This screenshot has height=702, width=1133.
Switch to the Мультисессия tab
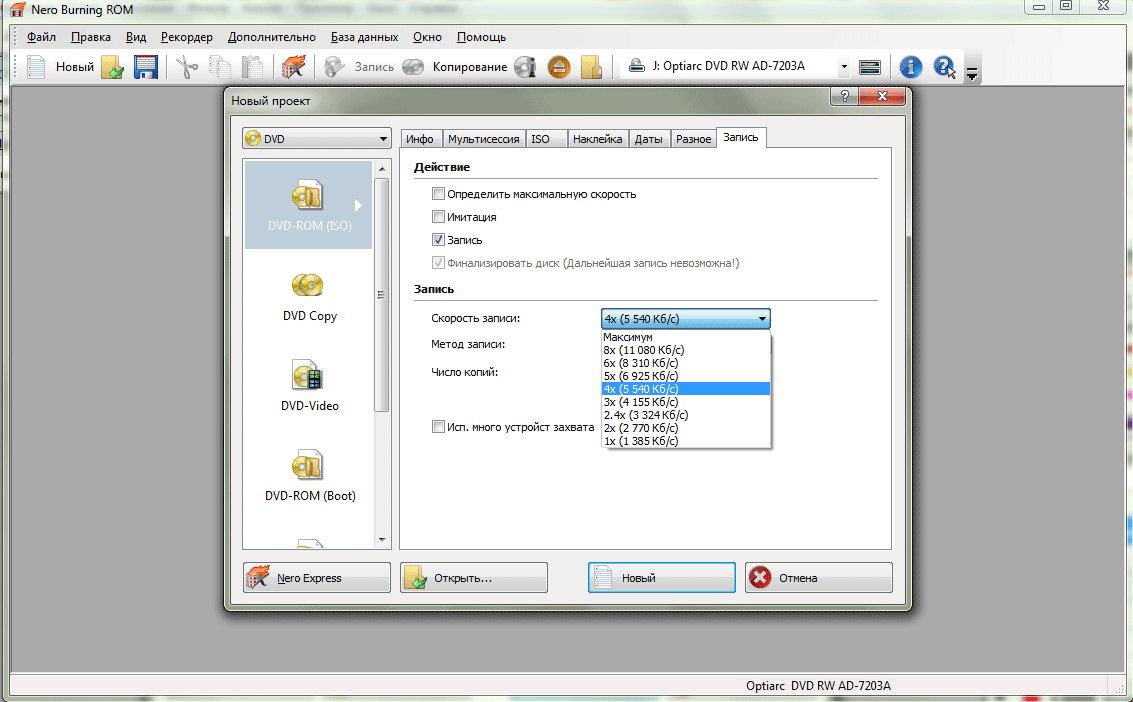click(483, 139)
